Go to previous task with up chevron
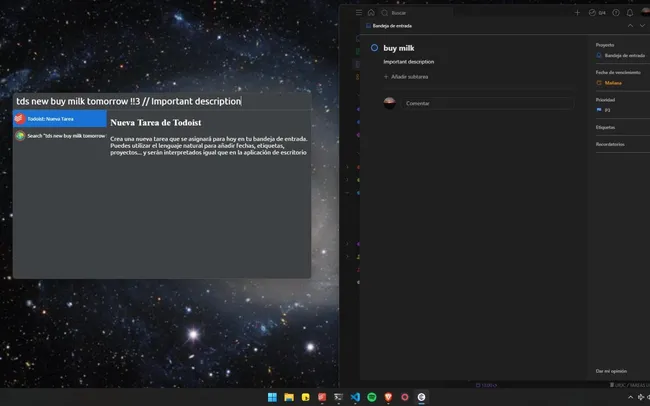650x406 pixels. coord(630,26)
